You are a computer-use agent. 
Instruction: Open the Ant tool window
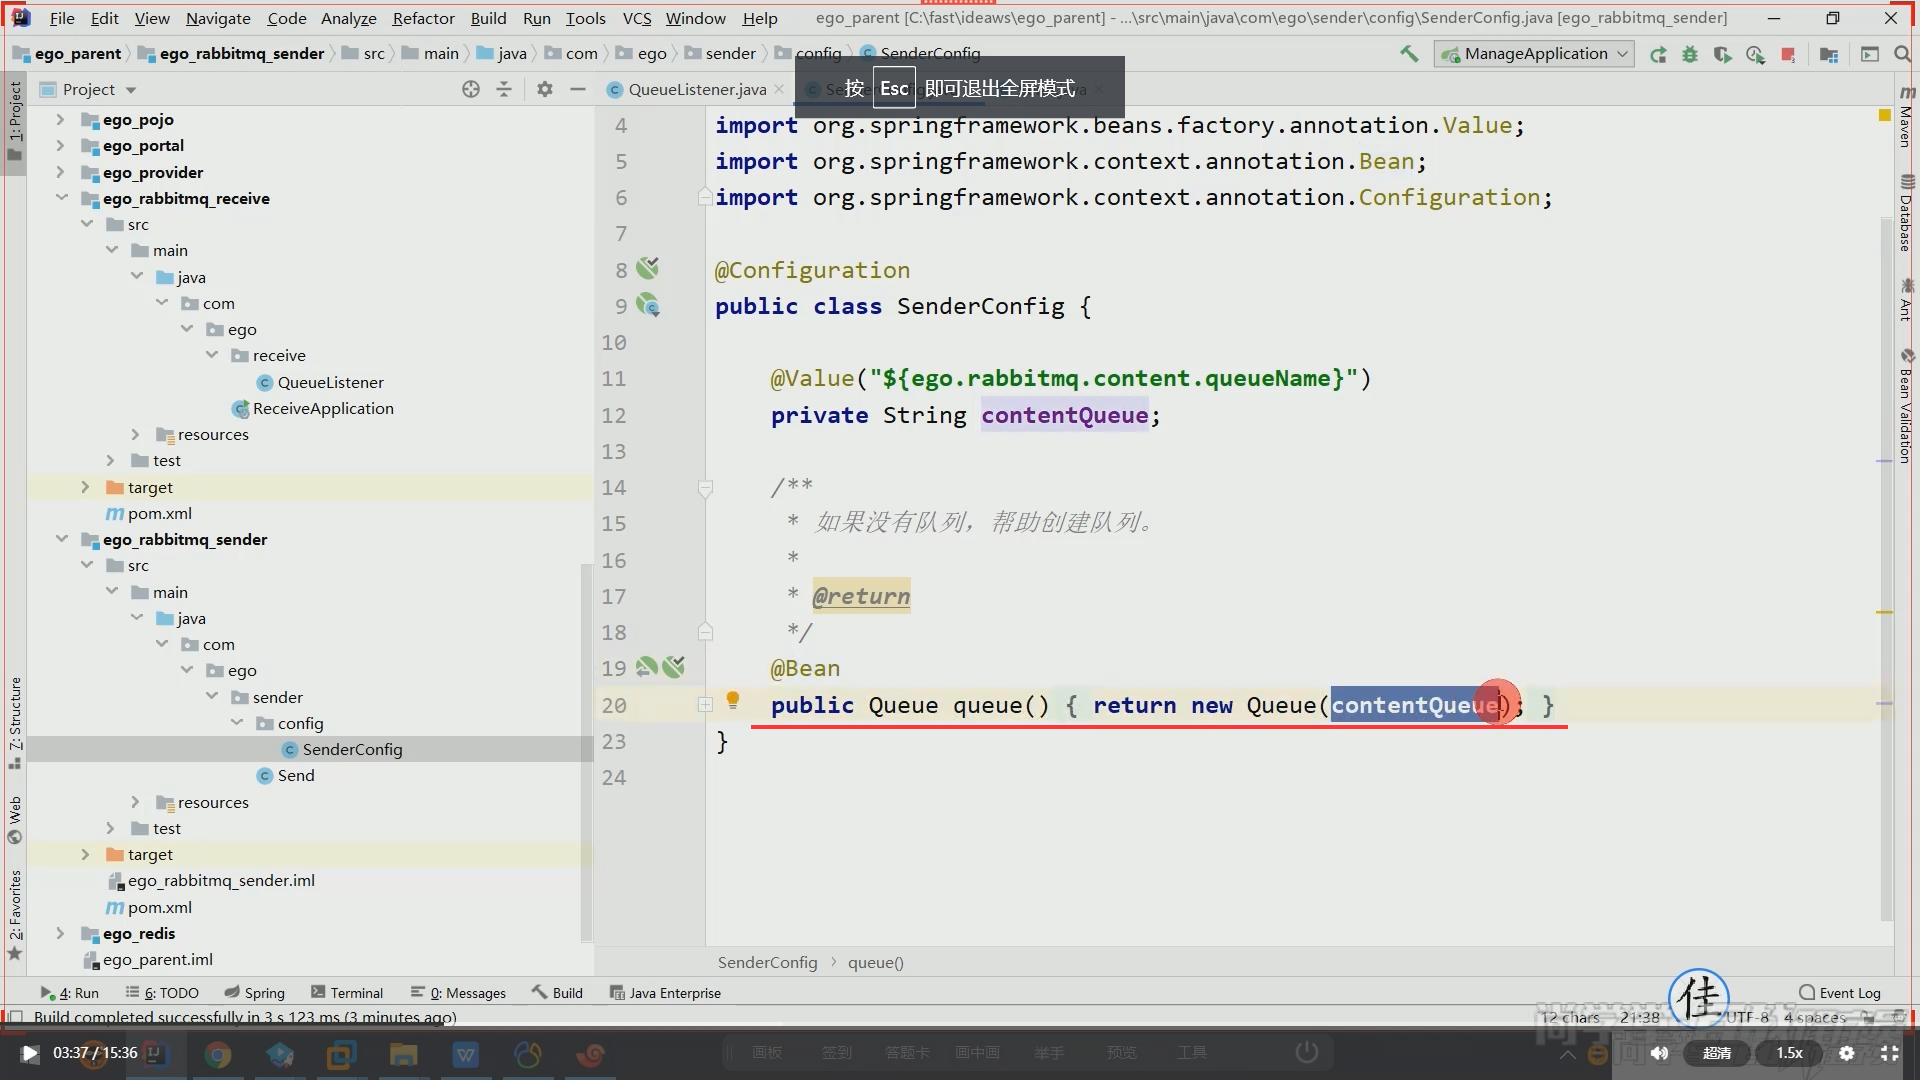coord(1906,301)
